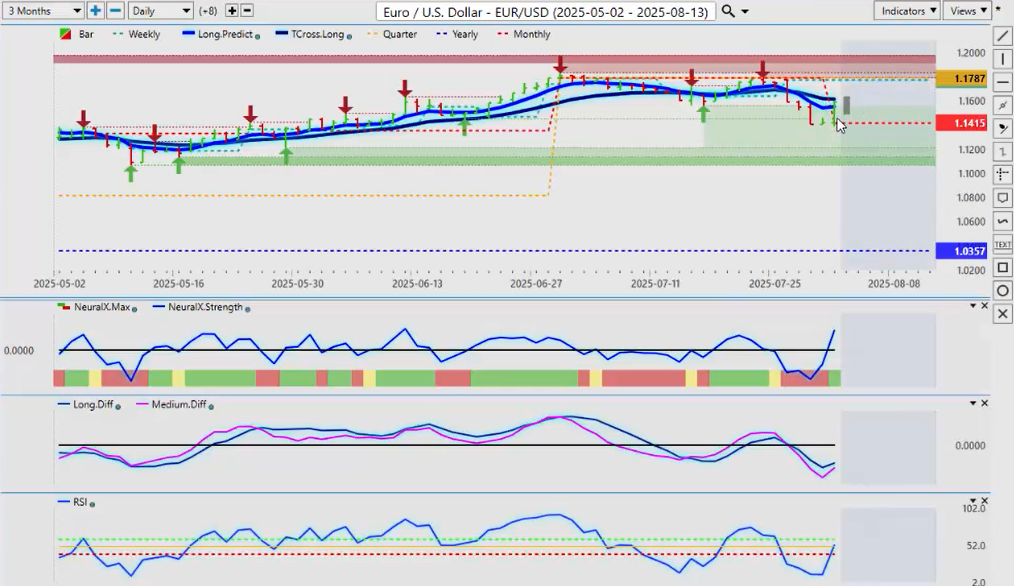This screenshot has height=586, width=1014.
Task: Select the TEXT annotation tool
Action: pyautogui.click(x=1003, y=244)
